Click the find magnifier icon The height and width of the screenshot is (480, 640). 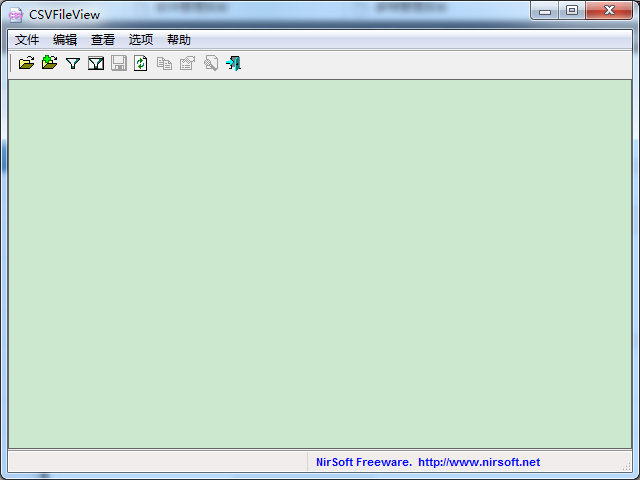pyautogui.click(x=211, y=63)
